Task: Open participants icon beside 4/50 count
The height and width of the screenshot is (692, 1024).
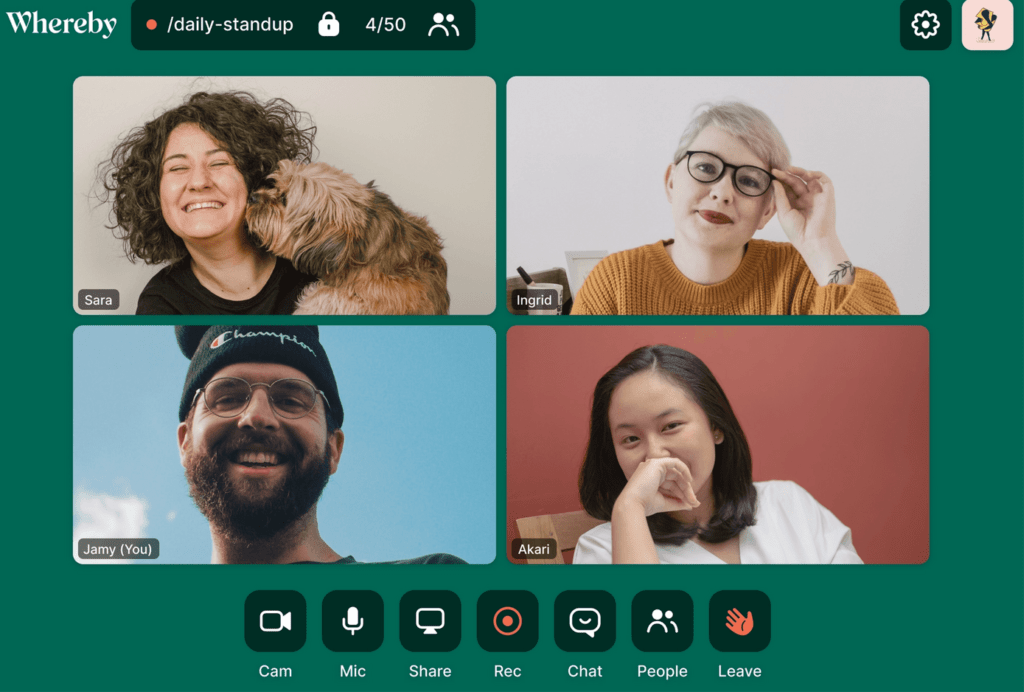Action: [443, 25]
